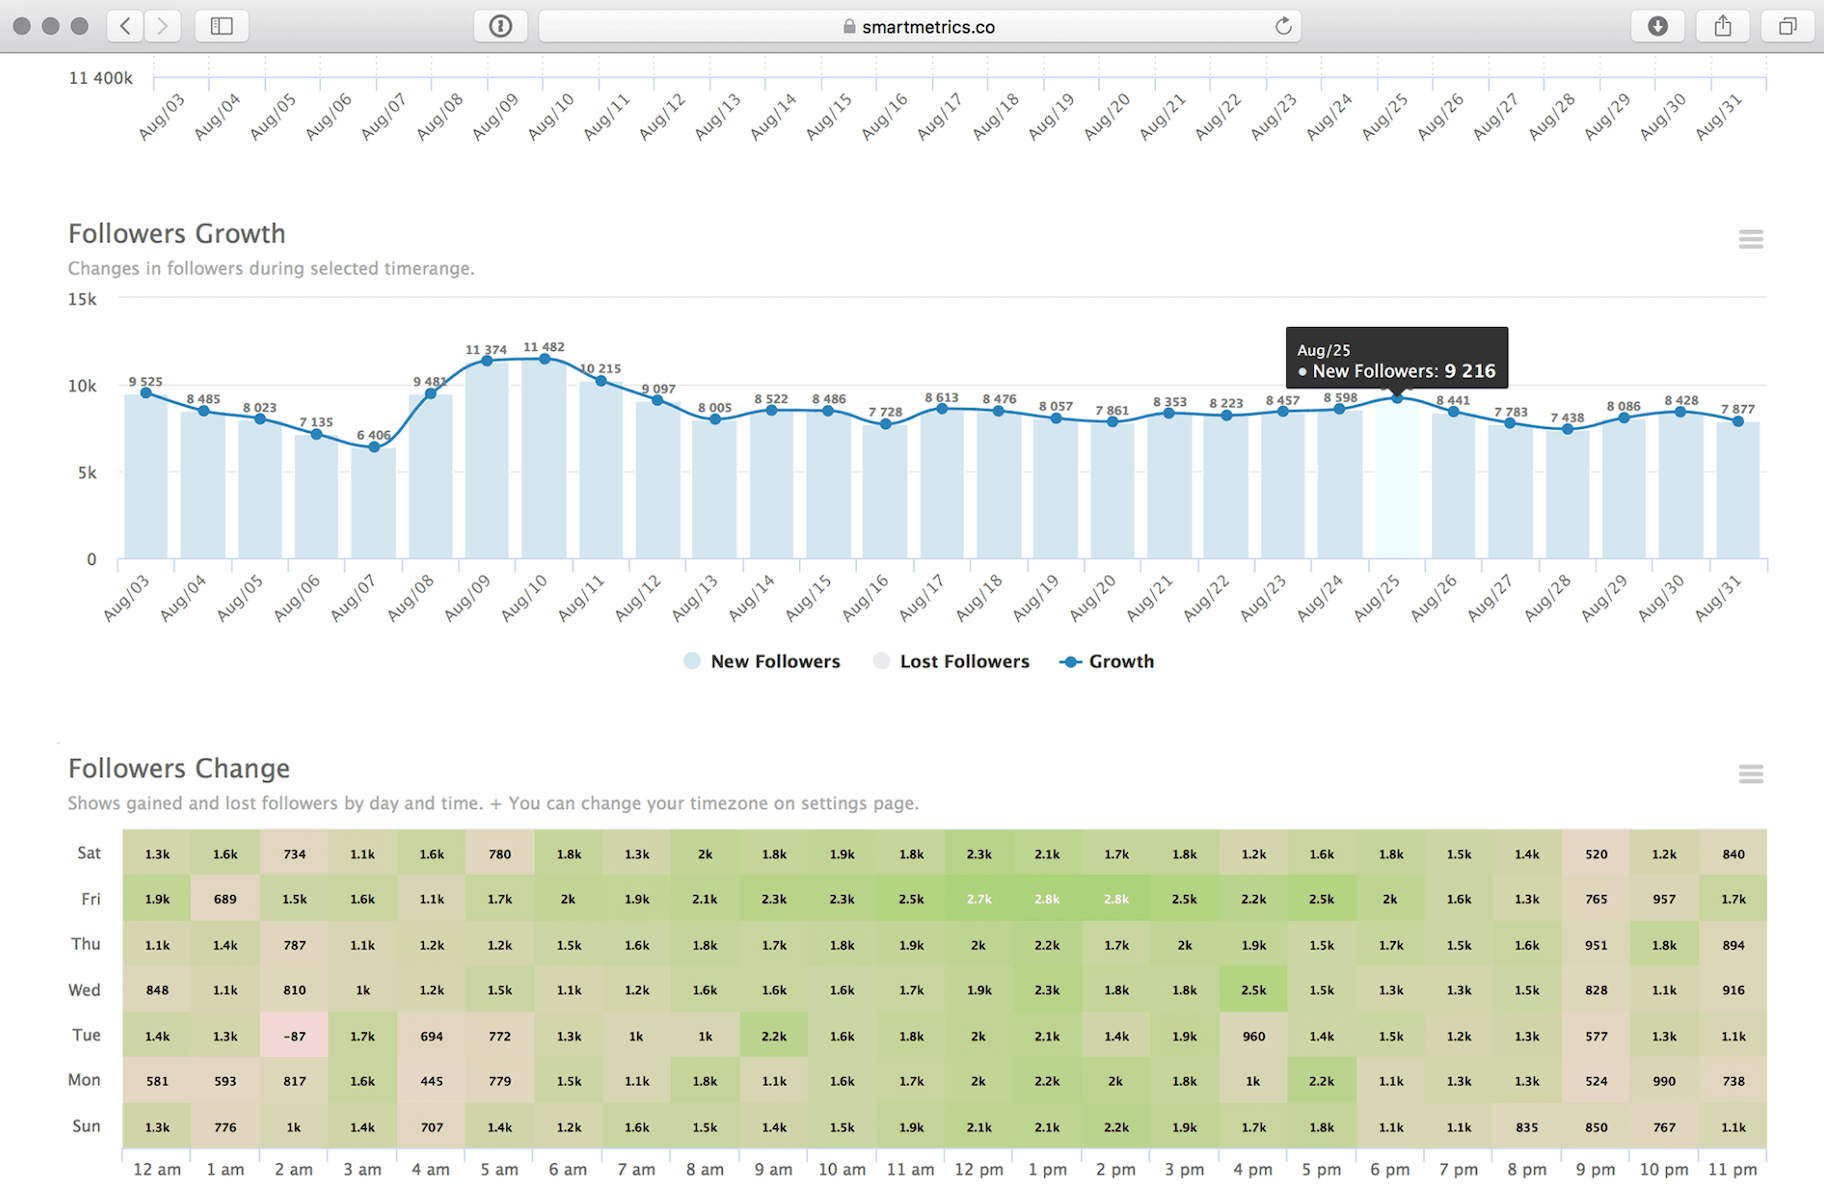This screenshot has height=1200, width=1824.
Task: Click the Tuesday 2am cell showing -87
Action: tap(294, 1036)
